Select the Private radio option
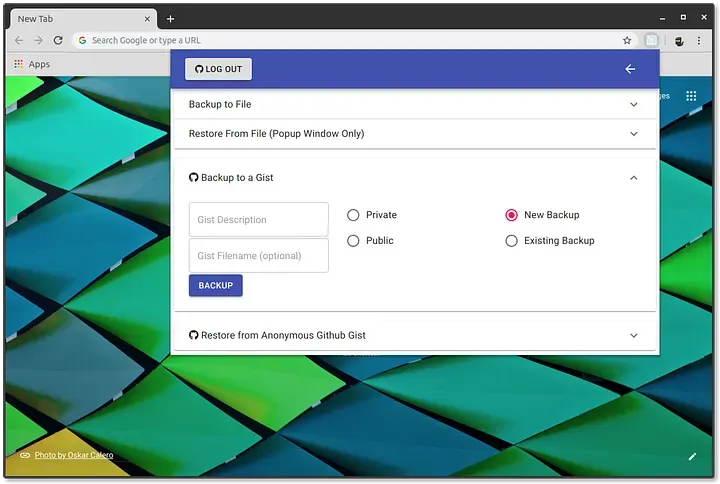 (x=353, y=215)
